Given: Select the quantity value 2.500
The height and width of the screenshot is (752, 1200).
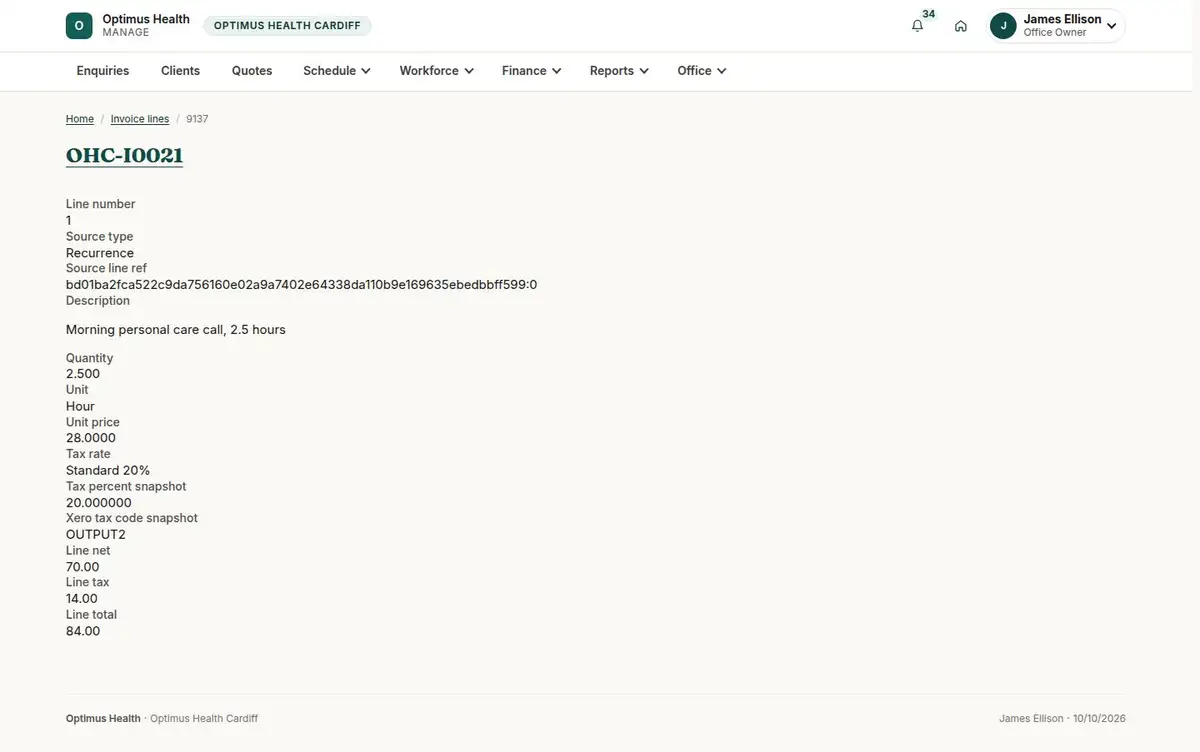Looking at the screenshot, I should (x=83, y=374).
